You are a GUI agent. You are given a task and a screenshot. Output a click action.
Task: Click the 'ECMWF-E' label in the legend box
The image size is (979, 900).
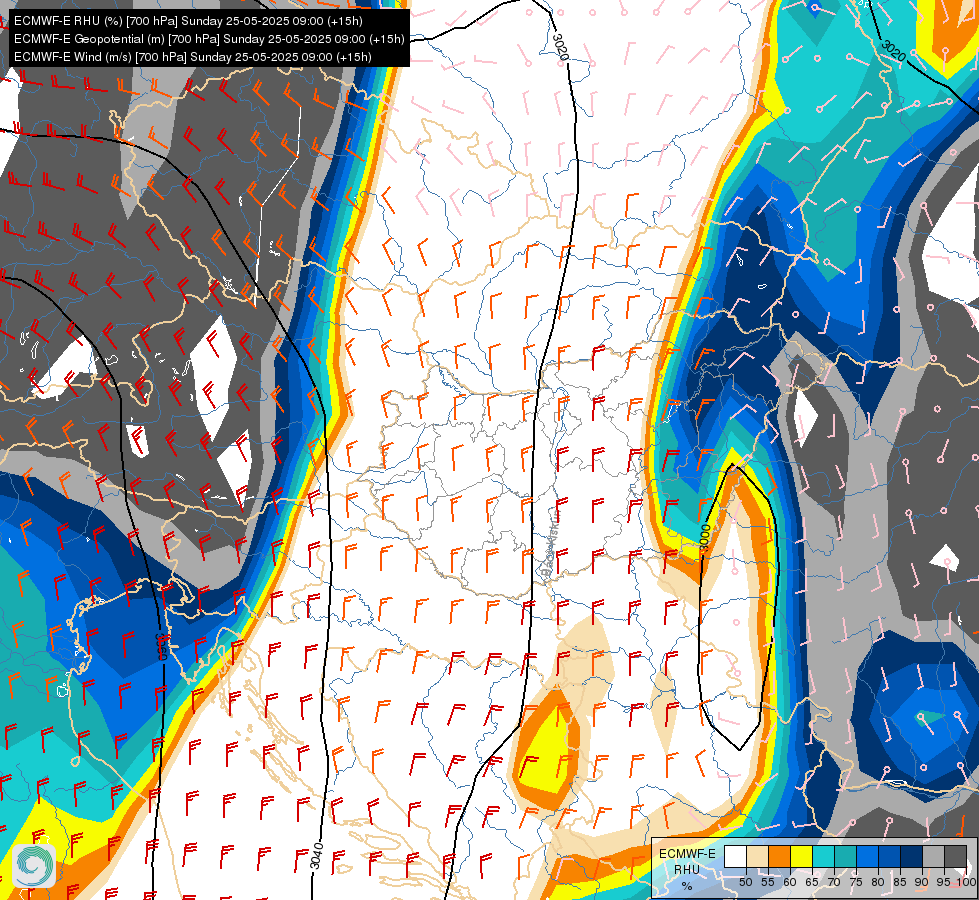tap(687, 854)
